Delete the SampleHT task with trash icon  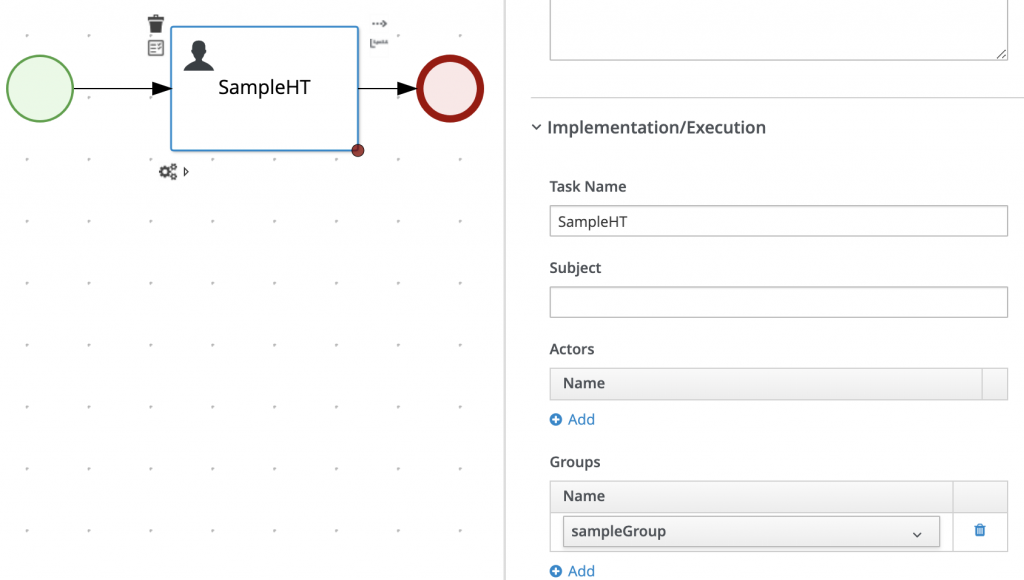tap(156, 24)
